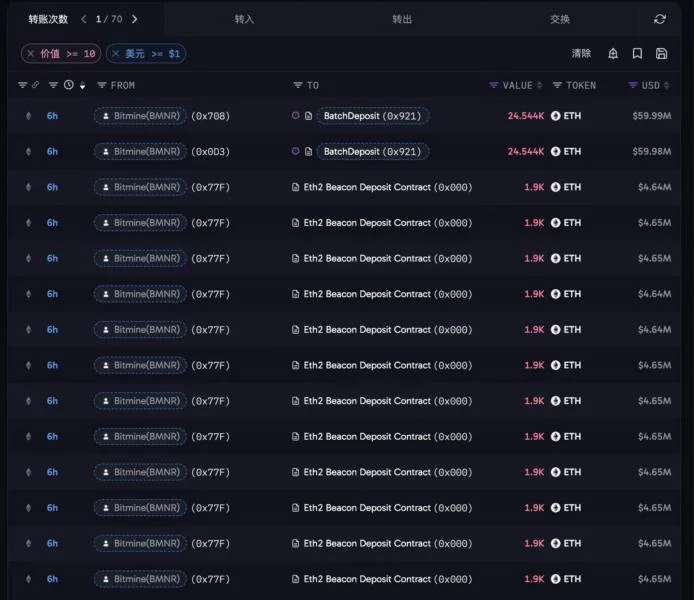Screen dimensions: 694x600
Task: Open the TOKEN column filter
Action: [557, 85]
